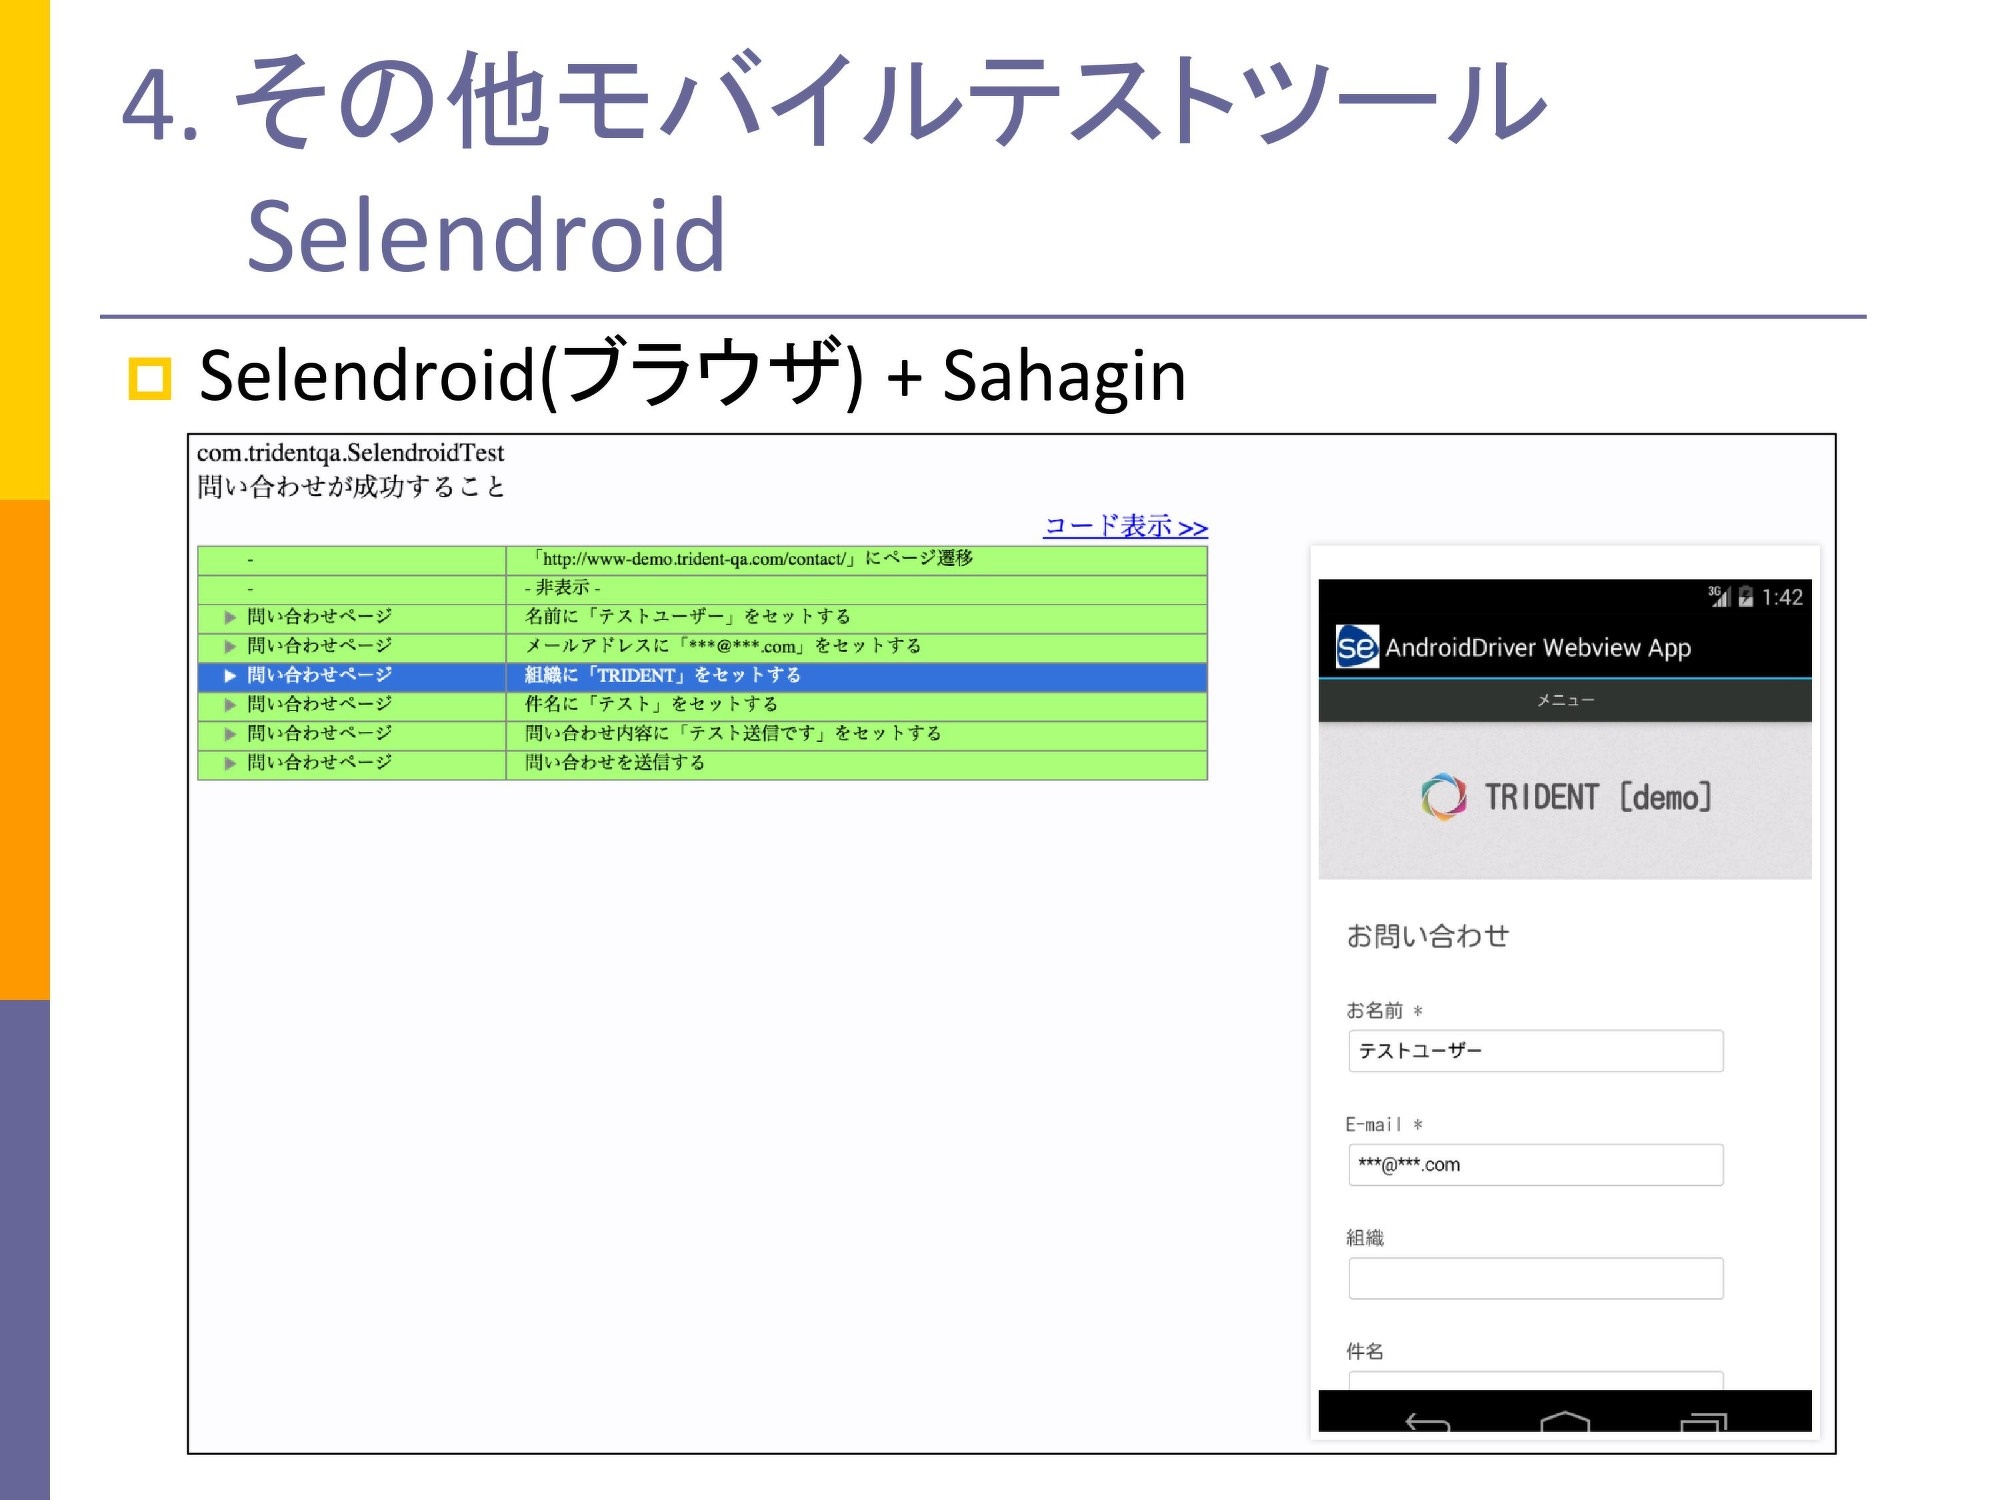2000x1500 pixels.
Task: Click the お名前 input field
Action: point(1535,1051)
